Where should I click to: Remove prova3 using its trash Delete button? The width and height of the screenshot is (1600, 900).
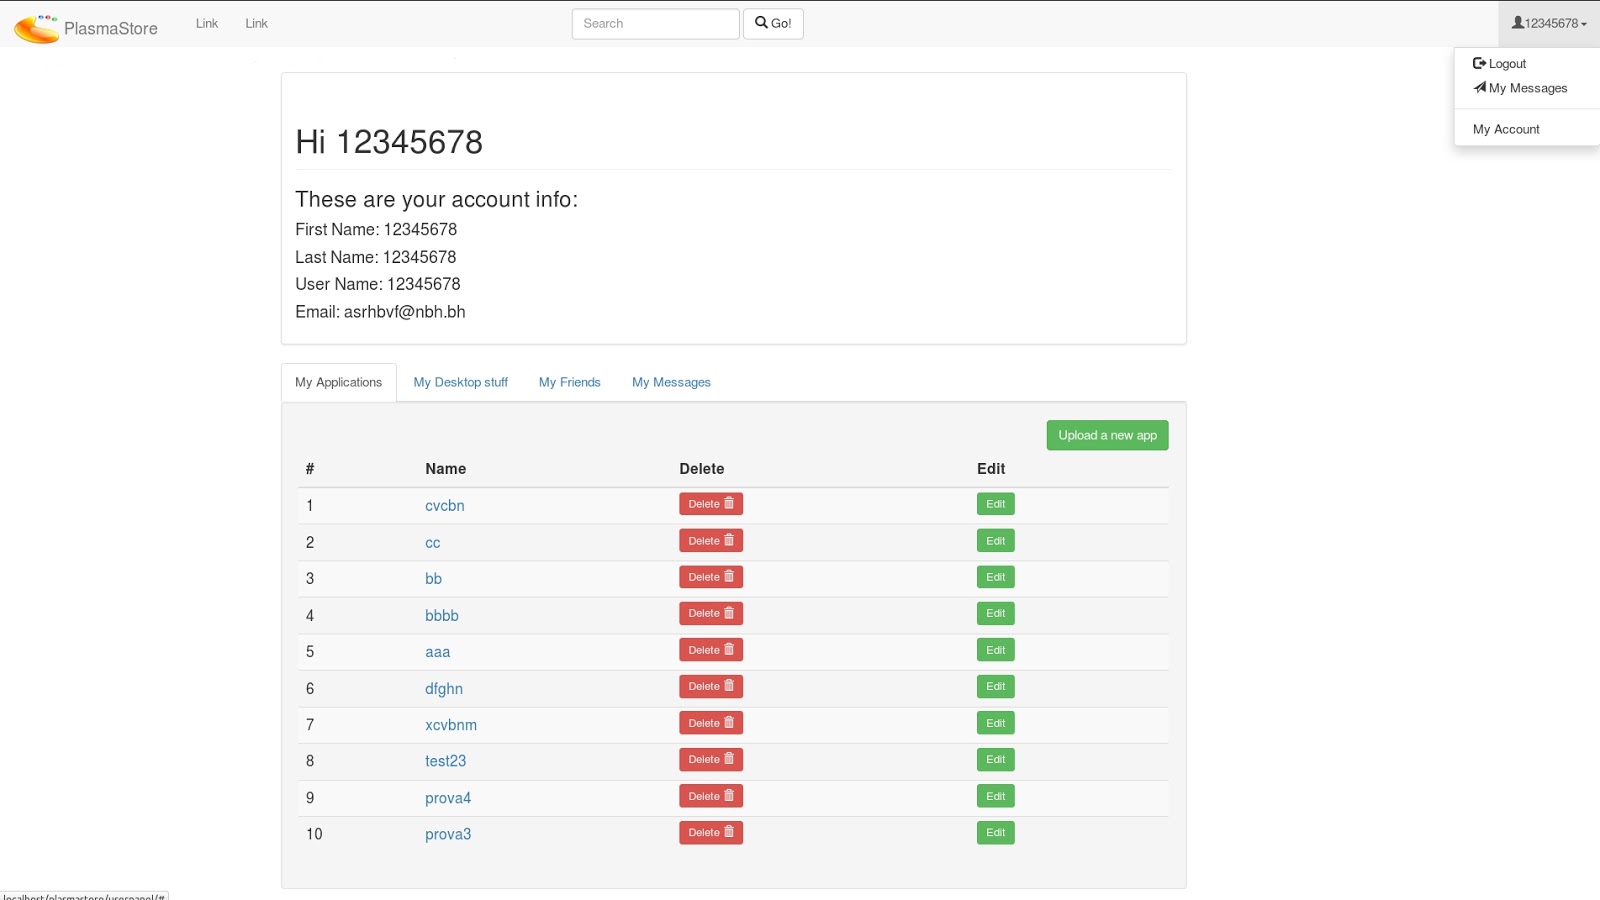pyautogui.click(x=711, y=833)
